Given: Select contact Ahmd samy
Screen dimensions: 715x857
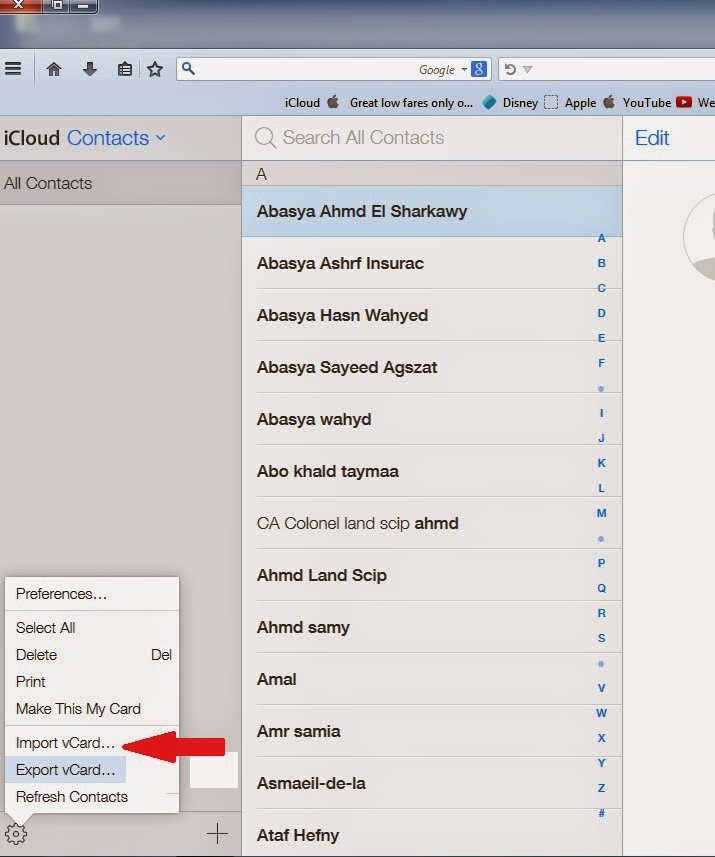Looking at the screenshot, I should (432, 627).
